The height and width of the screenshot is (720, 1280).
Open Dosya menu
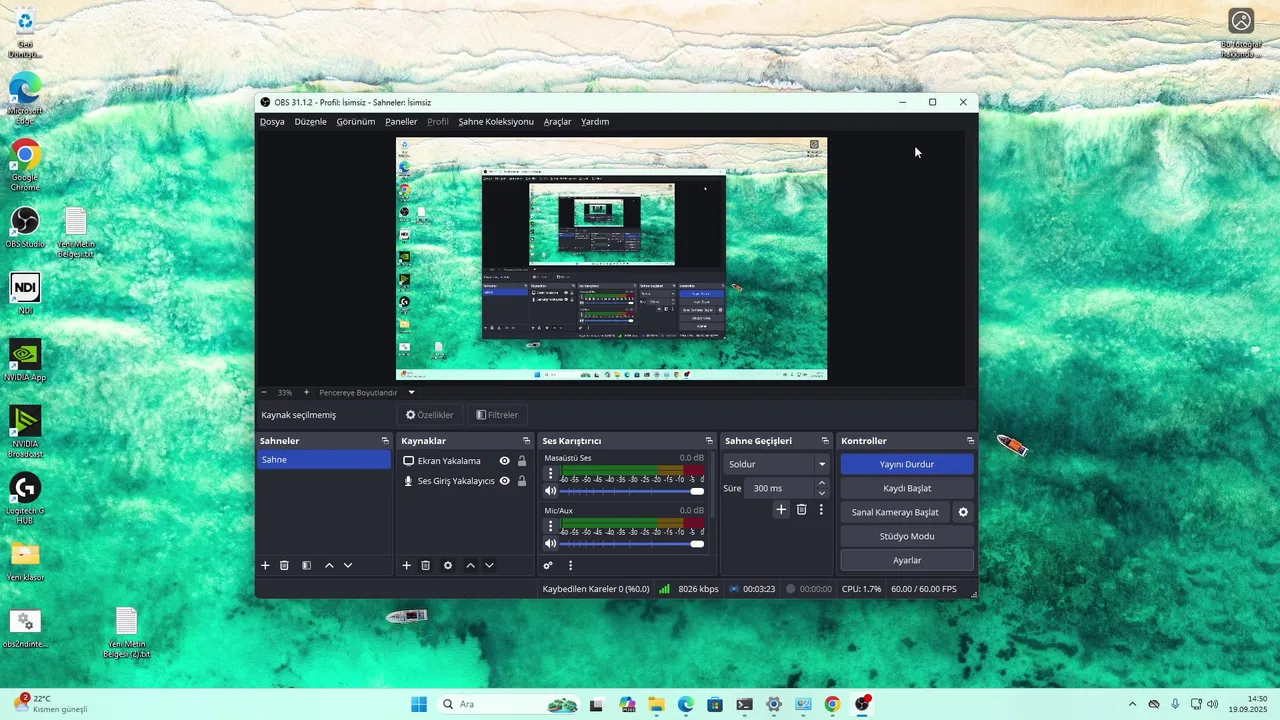coord(272,122)
